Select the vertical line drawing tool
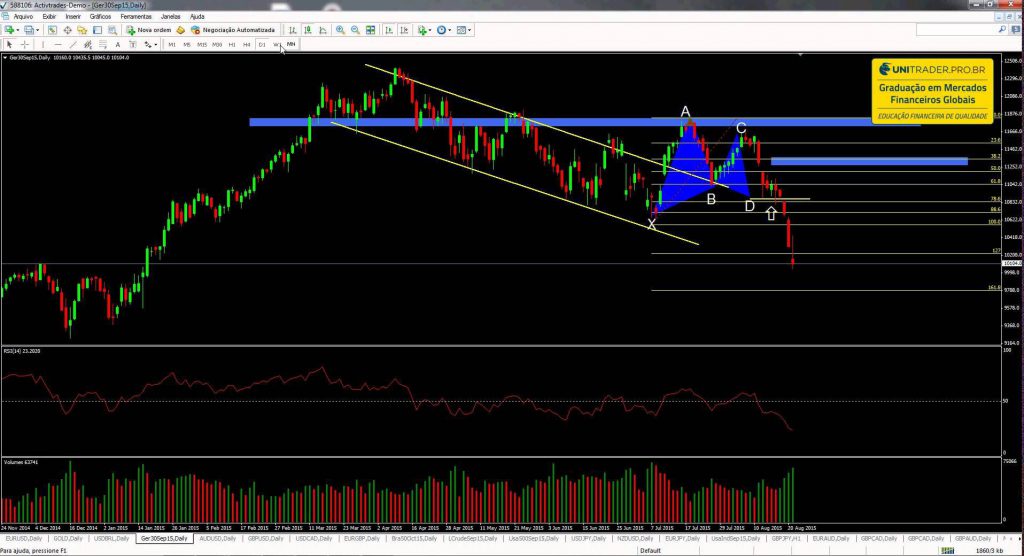The height and width of the screenshot is (556, 1024). 43,44
